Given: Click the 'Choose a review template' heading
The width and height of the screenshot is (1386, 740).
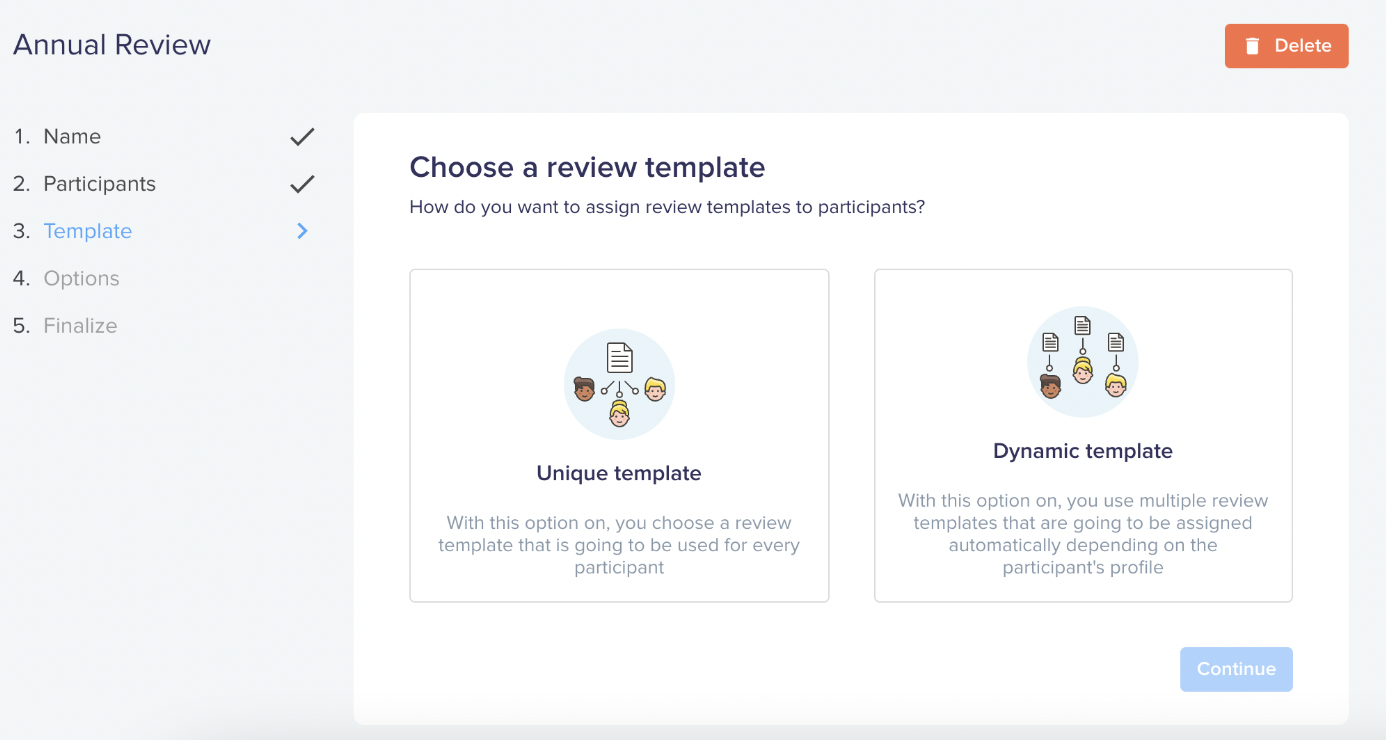Looking at the screenshot, I should [x=587, y=167].
